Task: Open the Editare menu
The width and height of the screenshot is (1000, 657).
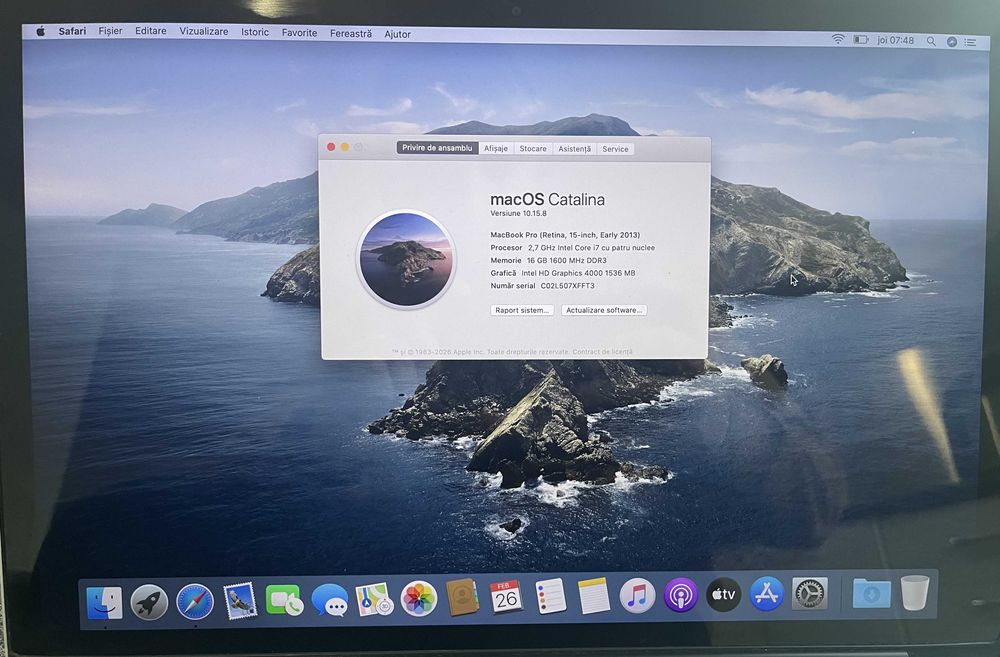Action: pyautogui.click(x=151, y=31)
